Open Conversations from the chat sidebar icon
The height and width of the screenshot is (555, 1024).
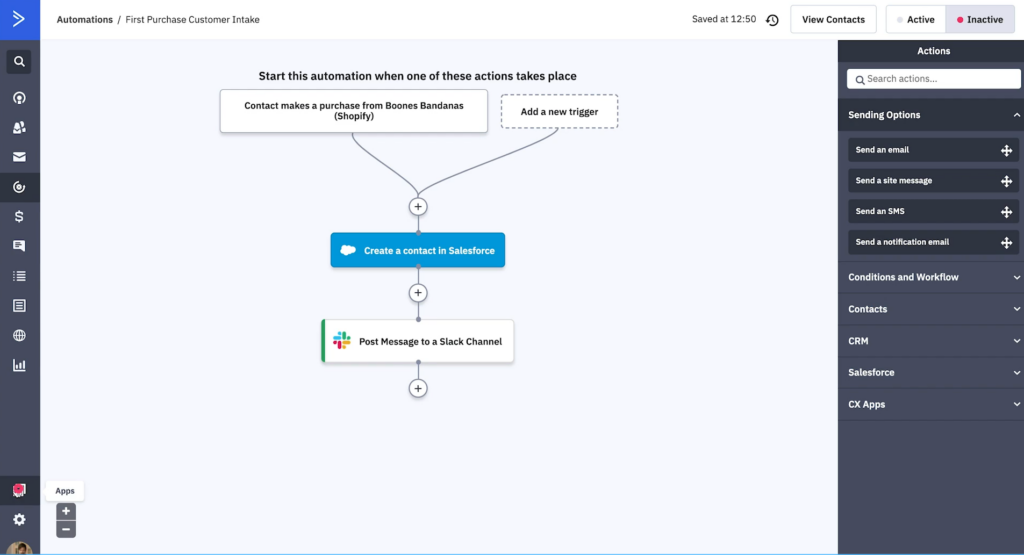[19, 246]
